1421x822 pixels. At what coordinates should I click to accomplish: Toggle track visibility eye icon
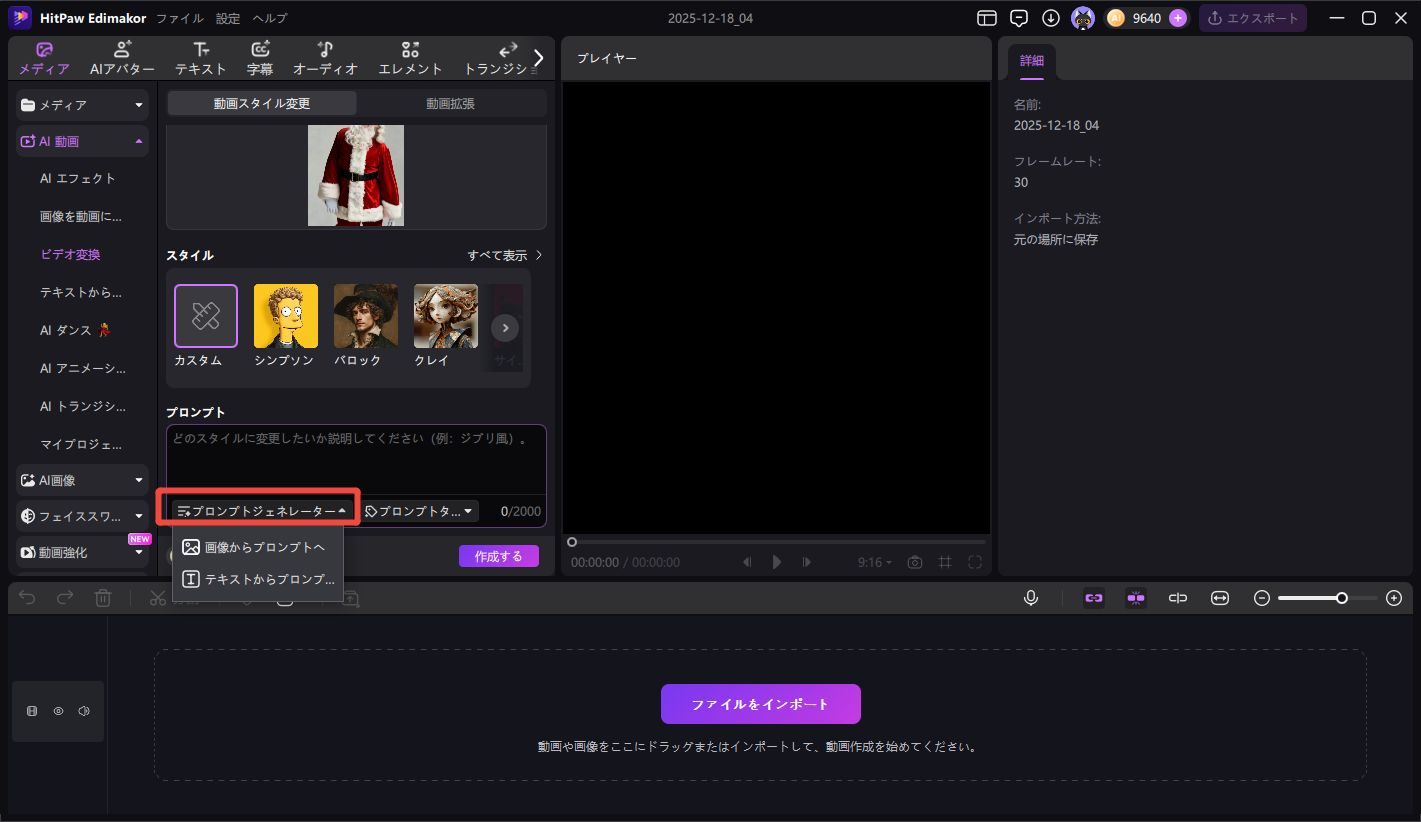(x=58, y=711)
